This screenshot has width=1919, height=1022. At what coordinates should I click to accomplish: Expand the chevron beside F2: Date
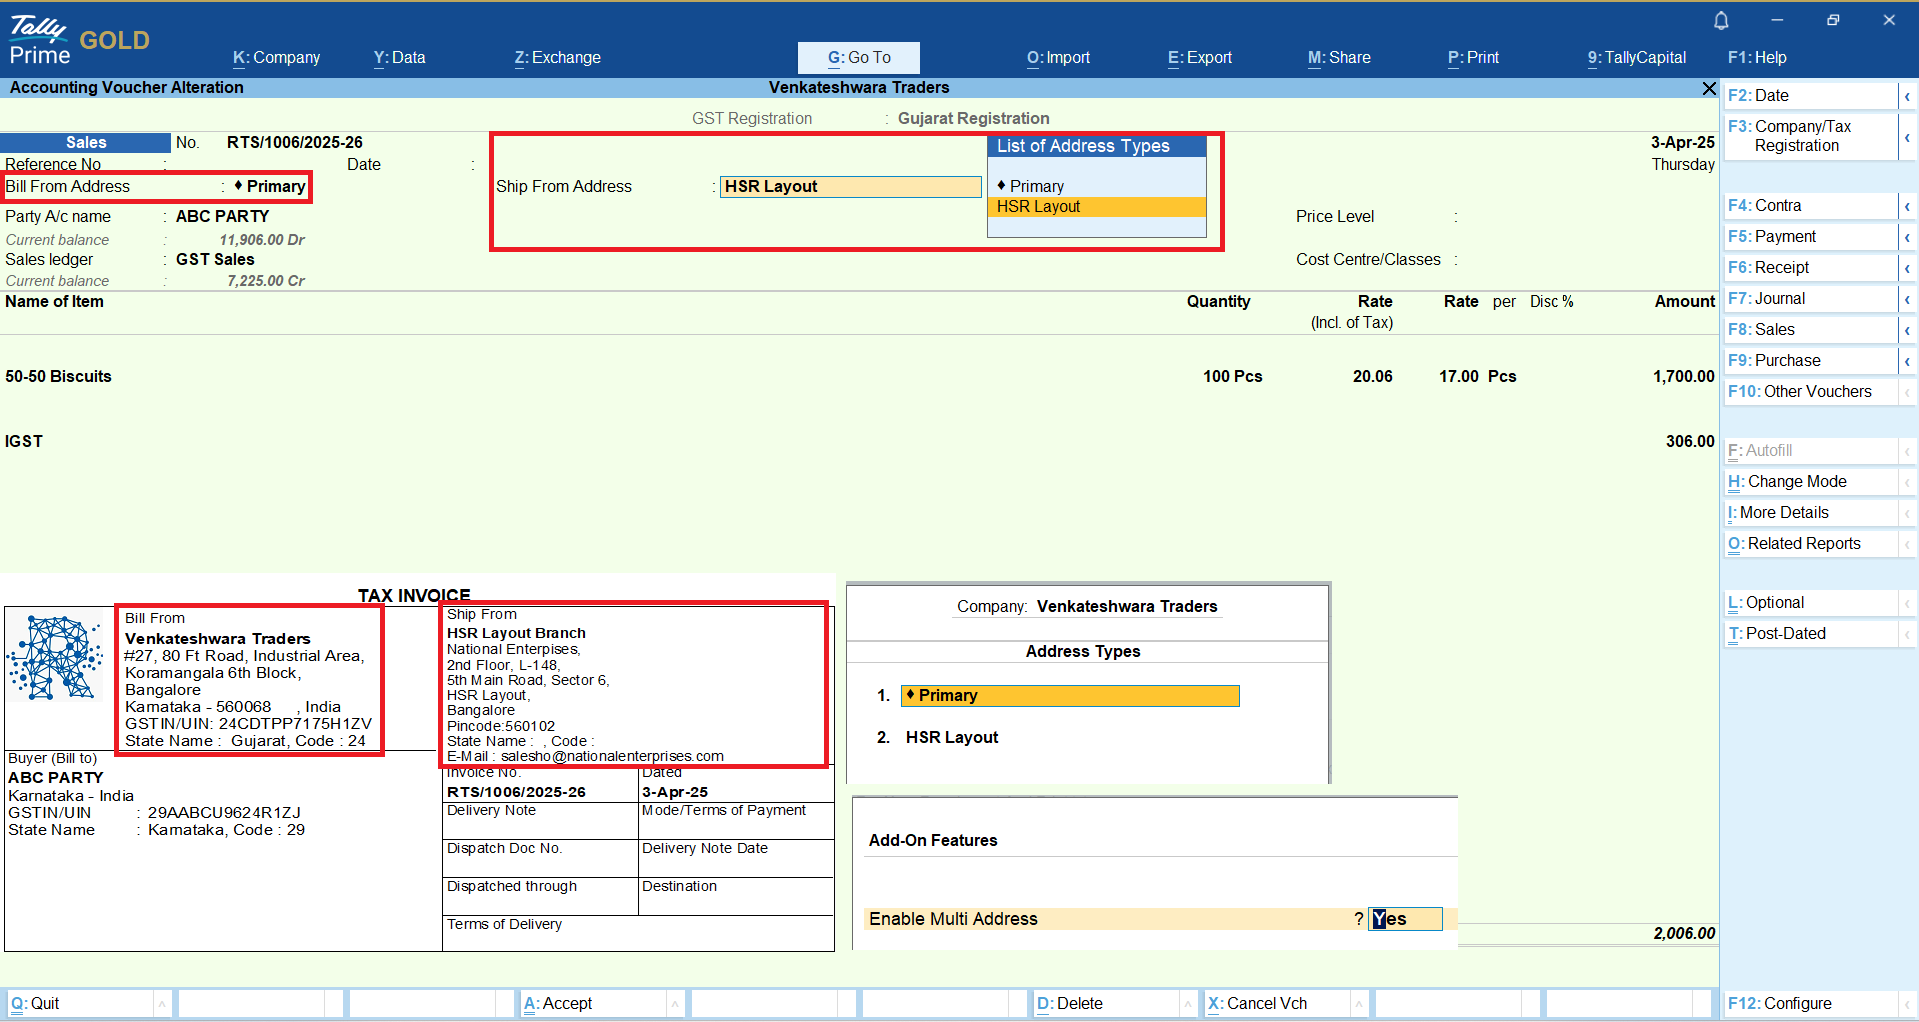(1907, 96)
